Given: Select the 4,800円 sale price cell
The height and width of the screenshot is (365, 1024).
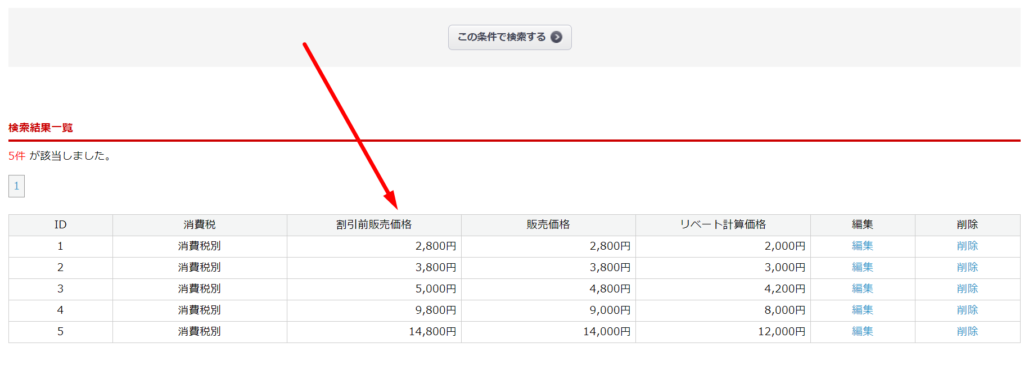Looking at the screenshot, I should [x=549, y=289].
